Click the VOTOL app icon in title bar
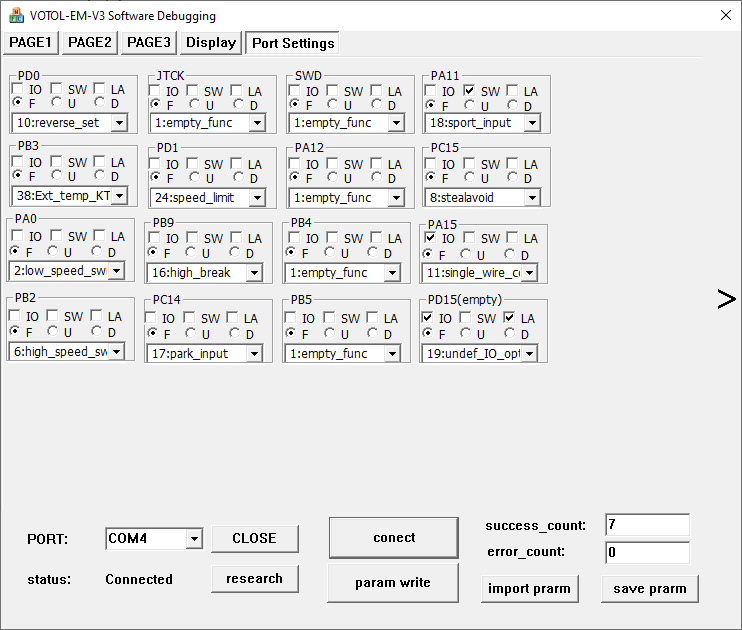Screen dimensions: 742x630 [x=16, y=16]
